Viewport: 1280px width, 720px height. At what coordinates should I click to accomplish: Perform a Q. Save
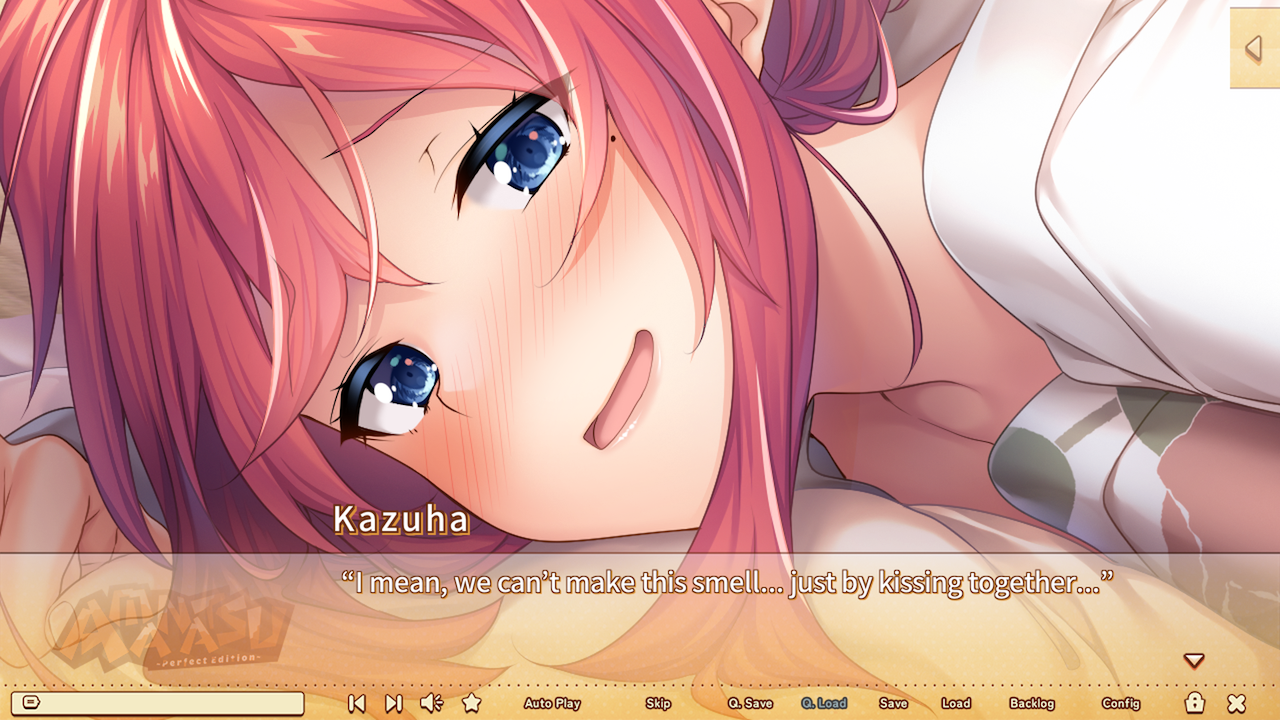(x=750, y=703)
